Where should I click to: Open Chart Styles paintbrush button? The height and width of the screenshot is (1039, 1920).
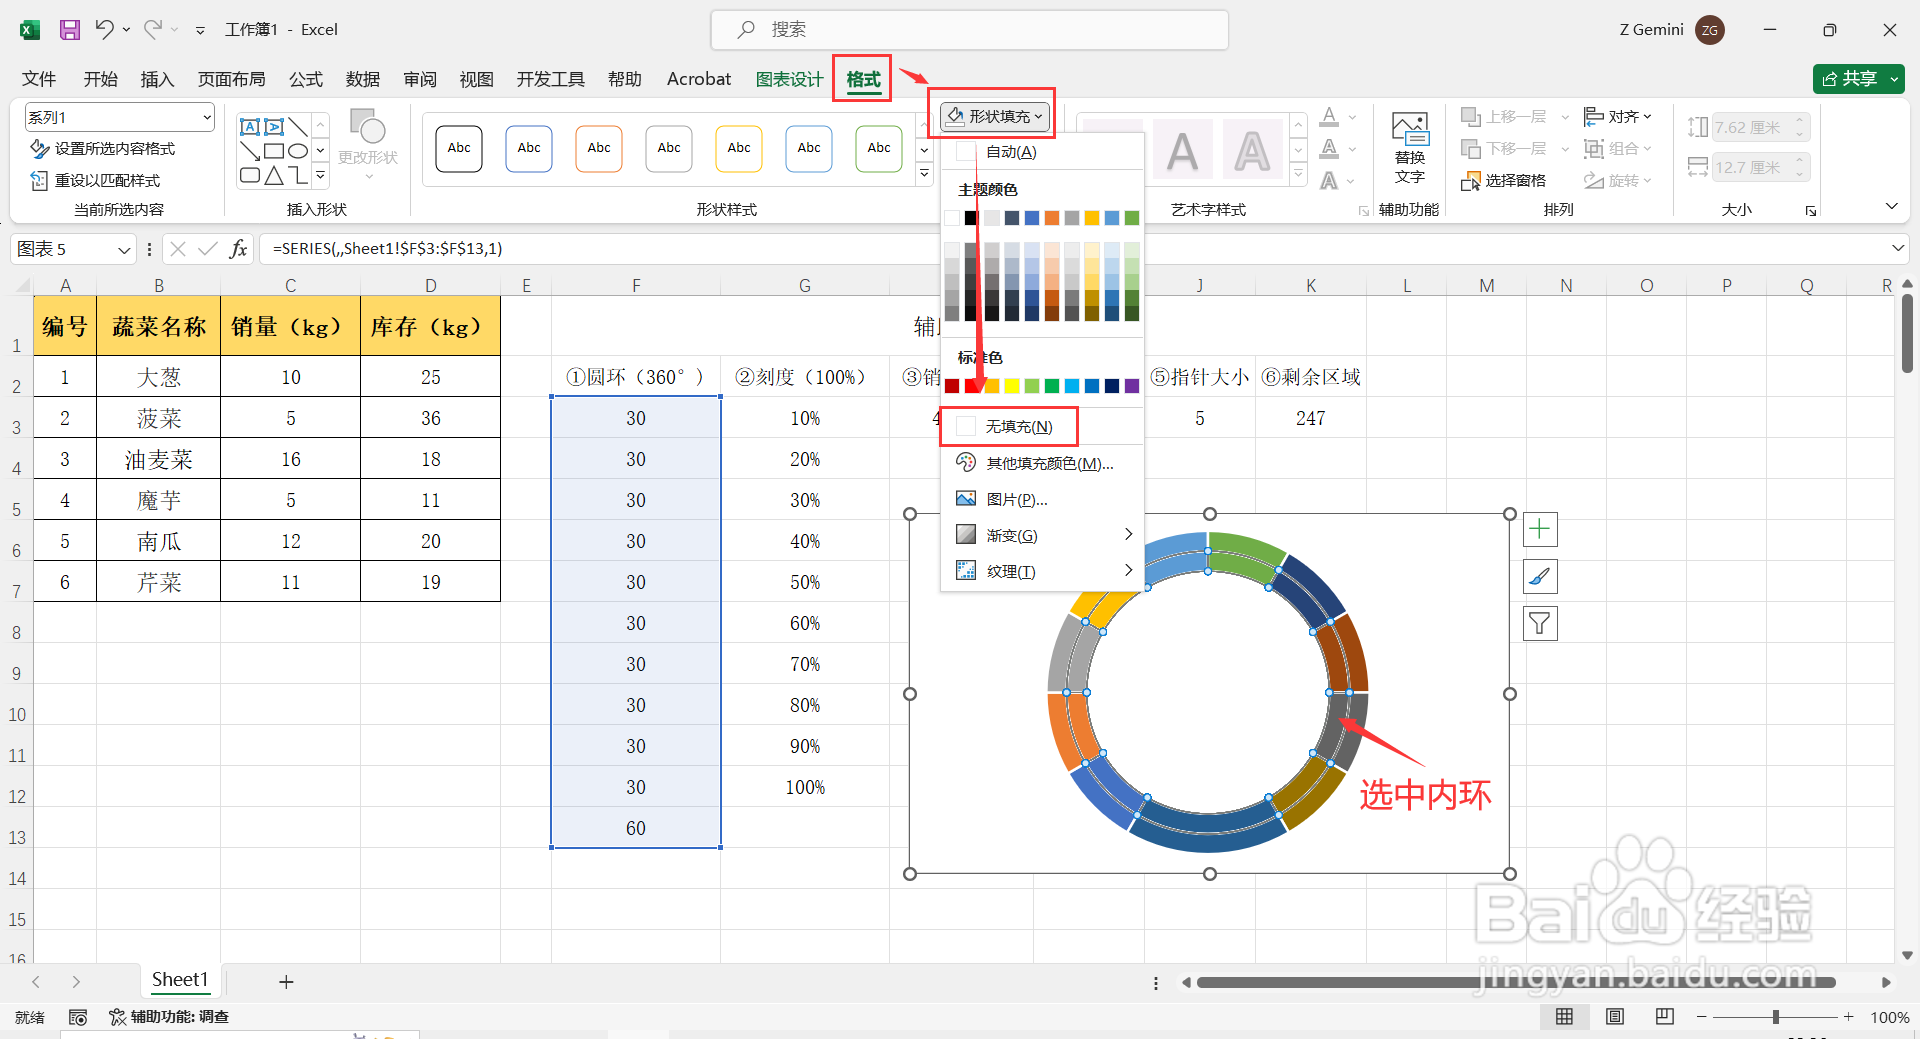coord(1540,576)
